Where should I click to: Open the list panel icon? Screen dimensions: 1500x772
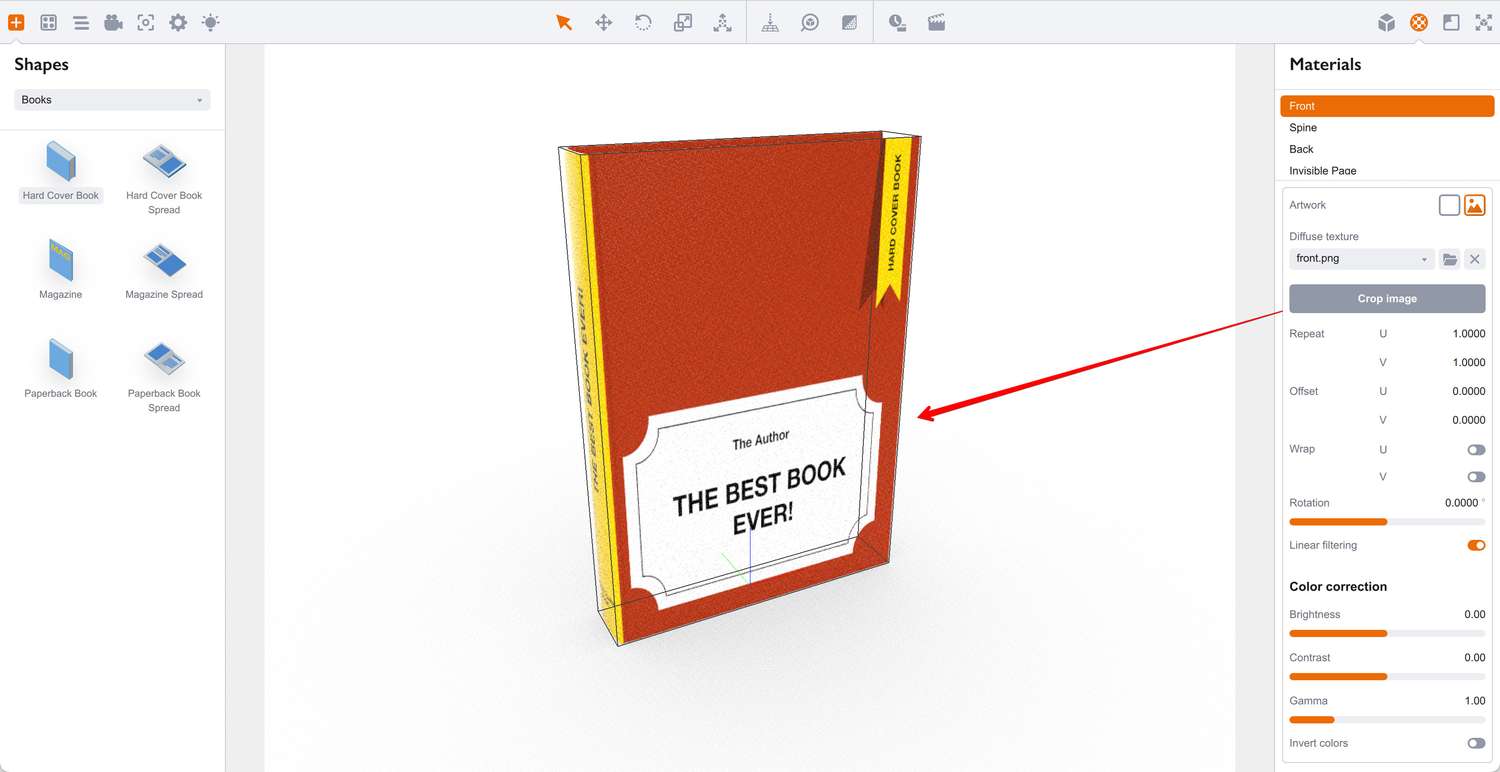pos(81,22)
